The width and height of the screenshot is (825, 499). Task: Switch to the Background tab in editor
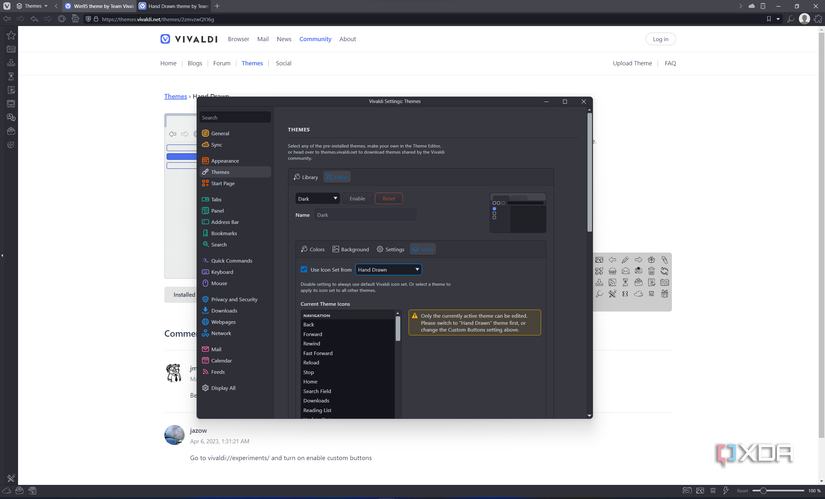(x=350, y=249)
